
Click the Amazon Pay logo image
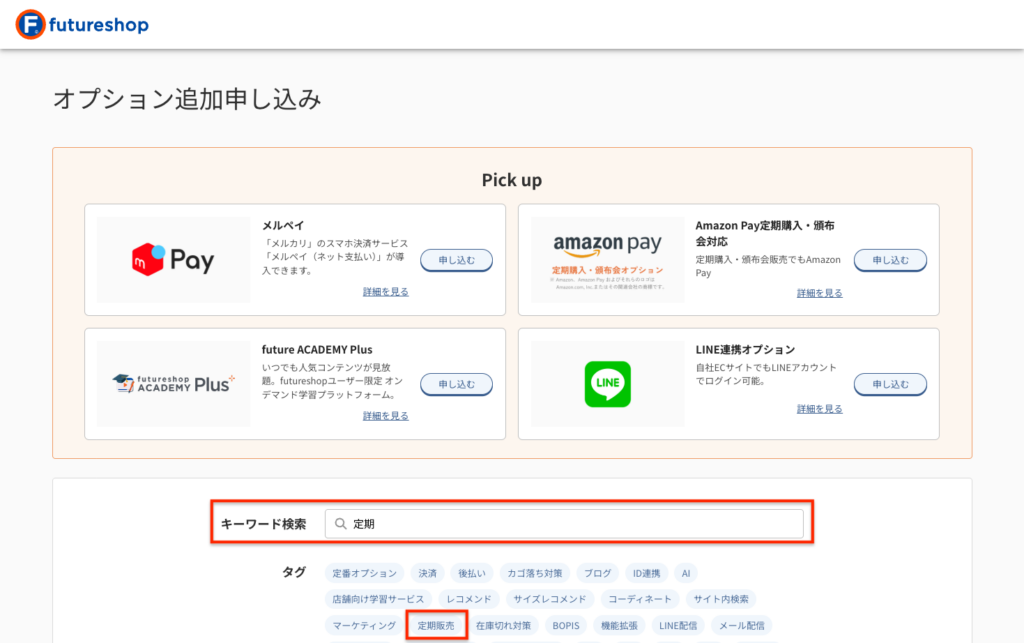tap(607, 260)
